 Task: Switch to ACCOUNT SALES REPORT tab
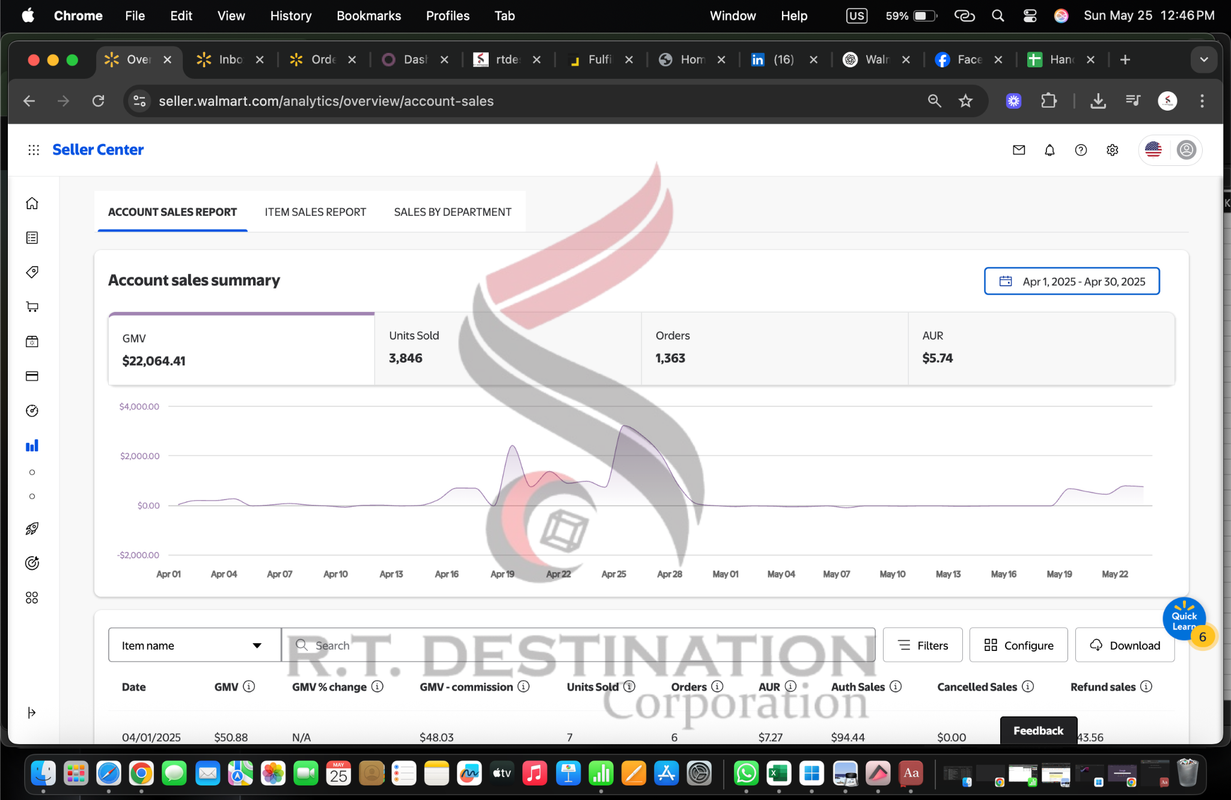(172, 212)
